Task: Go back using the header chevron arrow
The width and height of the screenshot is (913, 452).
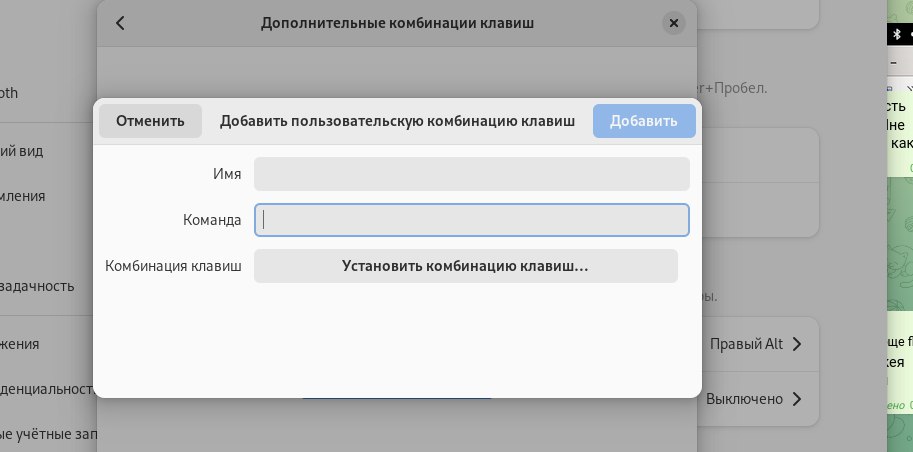Action: (x=121, y=23)
